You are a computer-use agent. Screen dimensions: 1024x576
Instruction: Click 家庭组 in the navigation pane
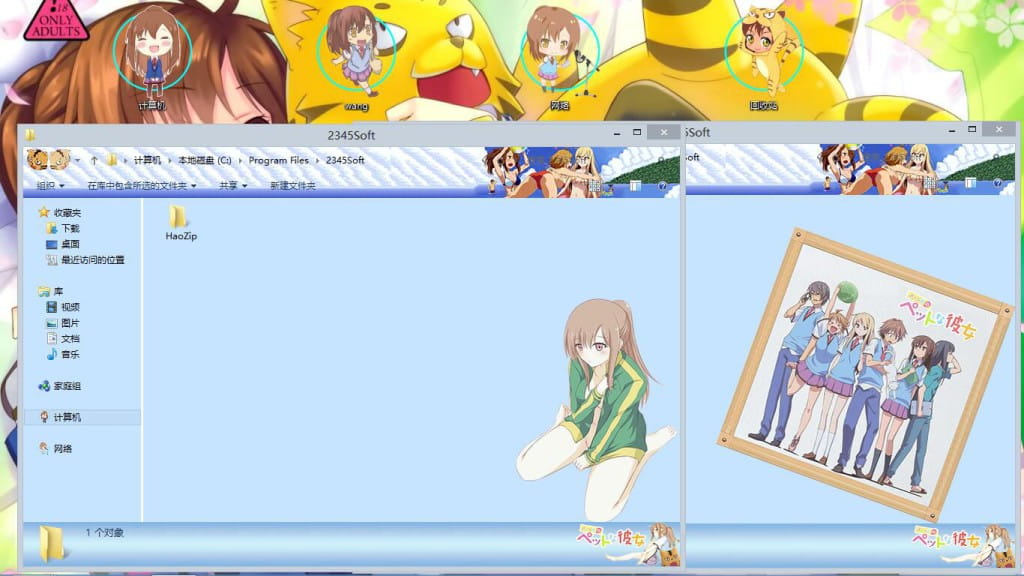pyautogui.click(x=67, y=386)
